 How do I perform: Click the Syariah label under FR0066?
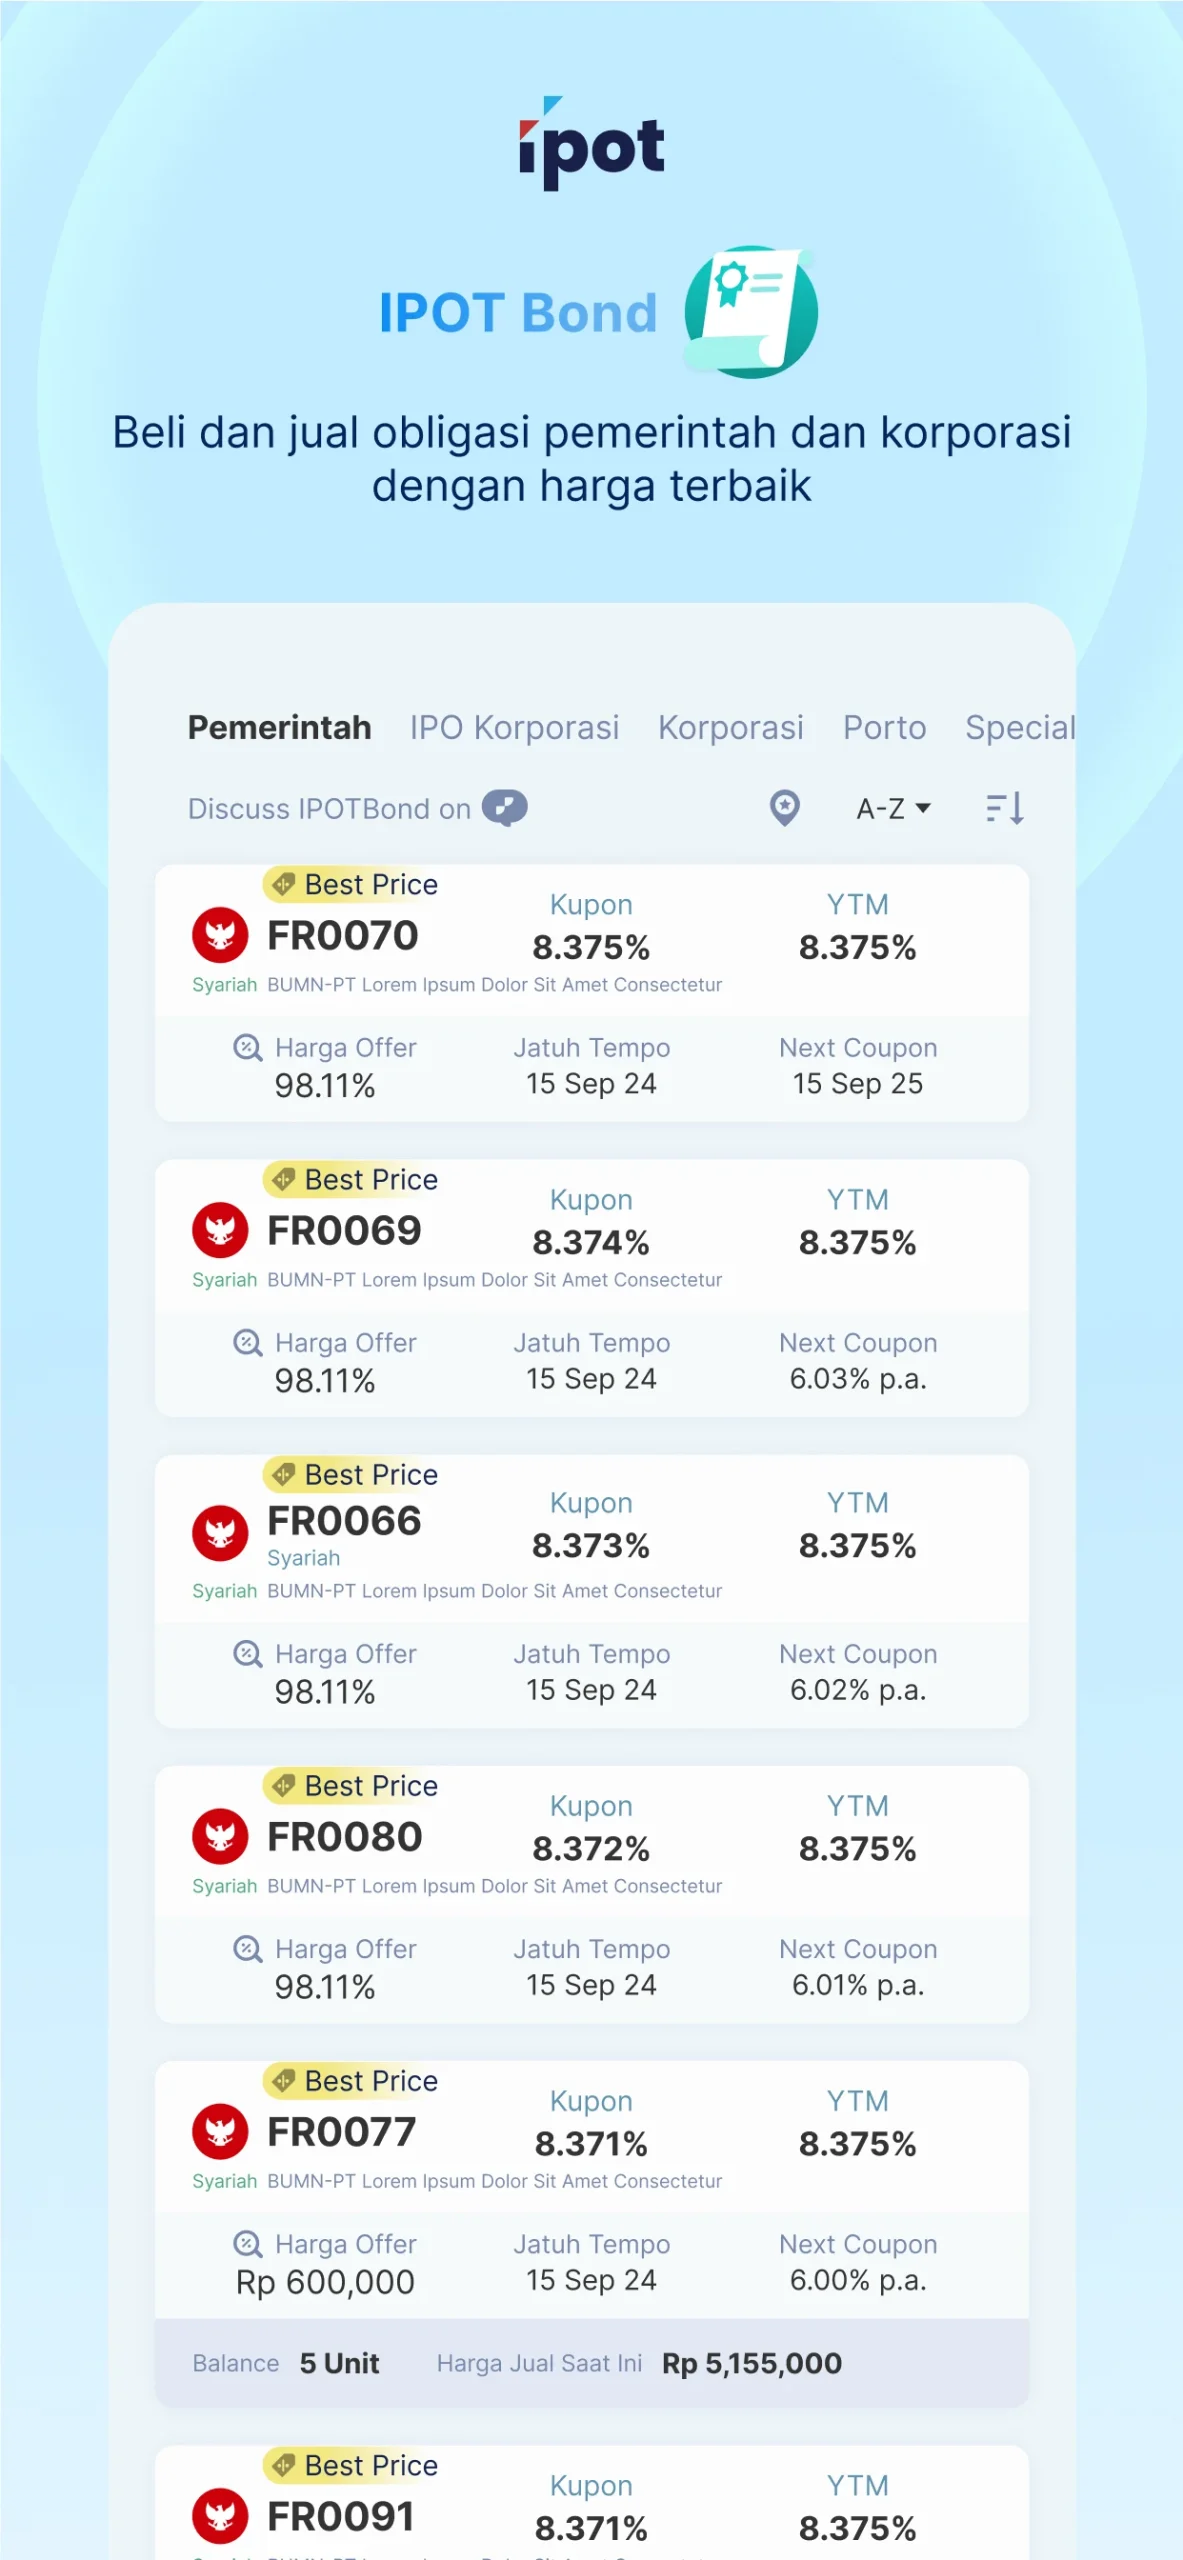(304, 1557)
